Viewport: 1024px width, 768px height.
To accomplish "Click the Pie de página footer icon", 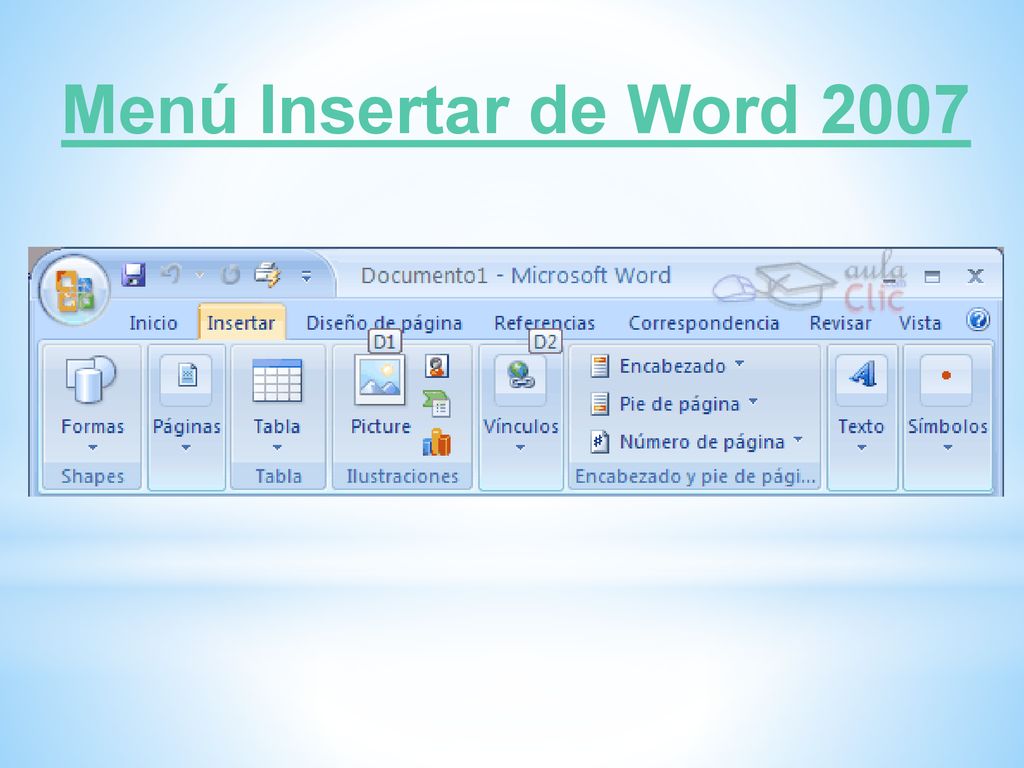I will [600, 404].
